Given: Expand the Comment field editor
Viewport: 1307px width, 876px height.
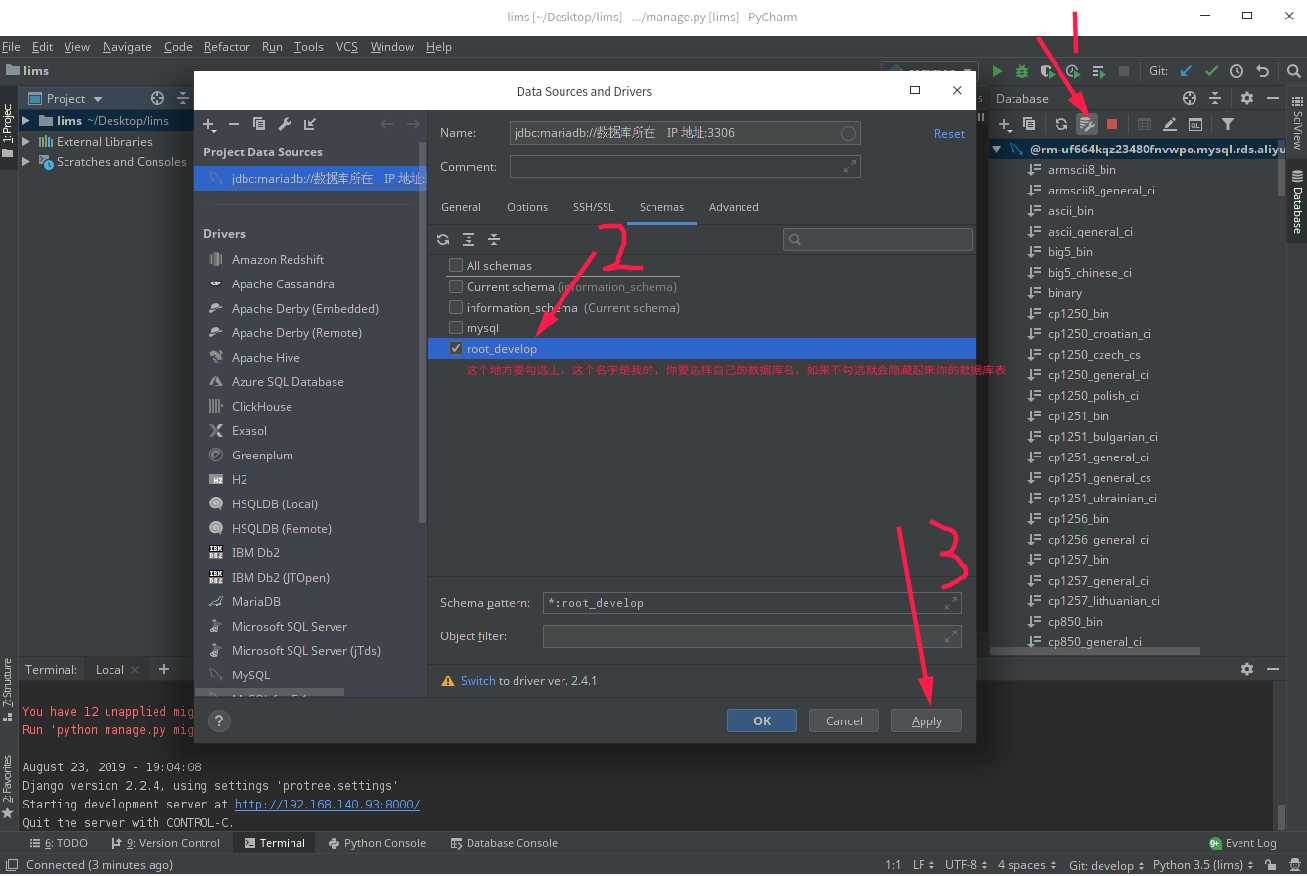Looking at the screenshot, I should tap(849, 166).
